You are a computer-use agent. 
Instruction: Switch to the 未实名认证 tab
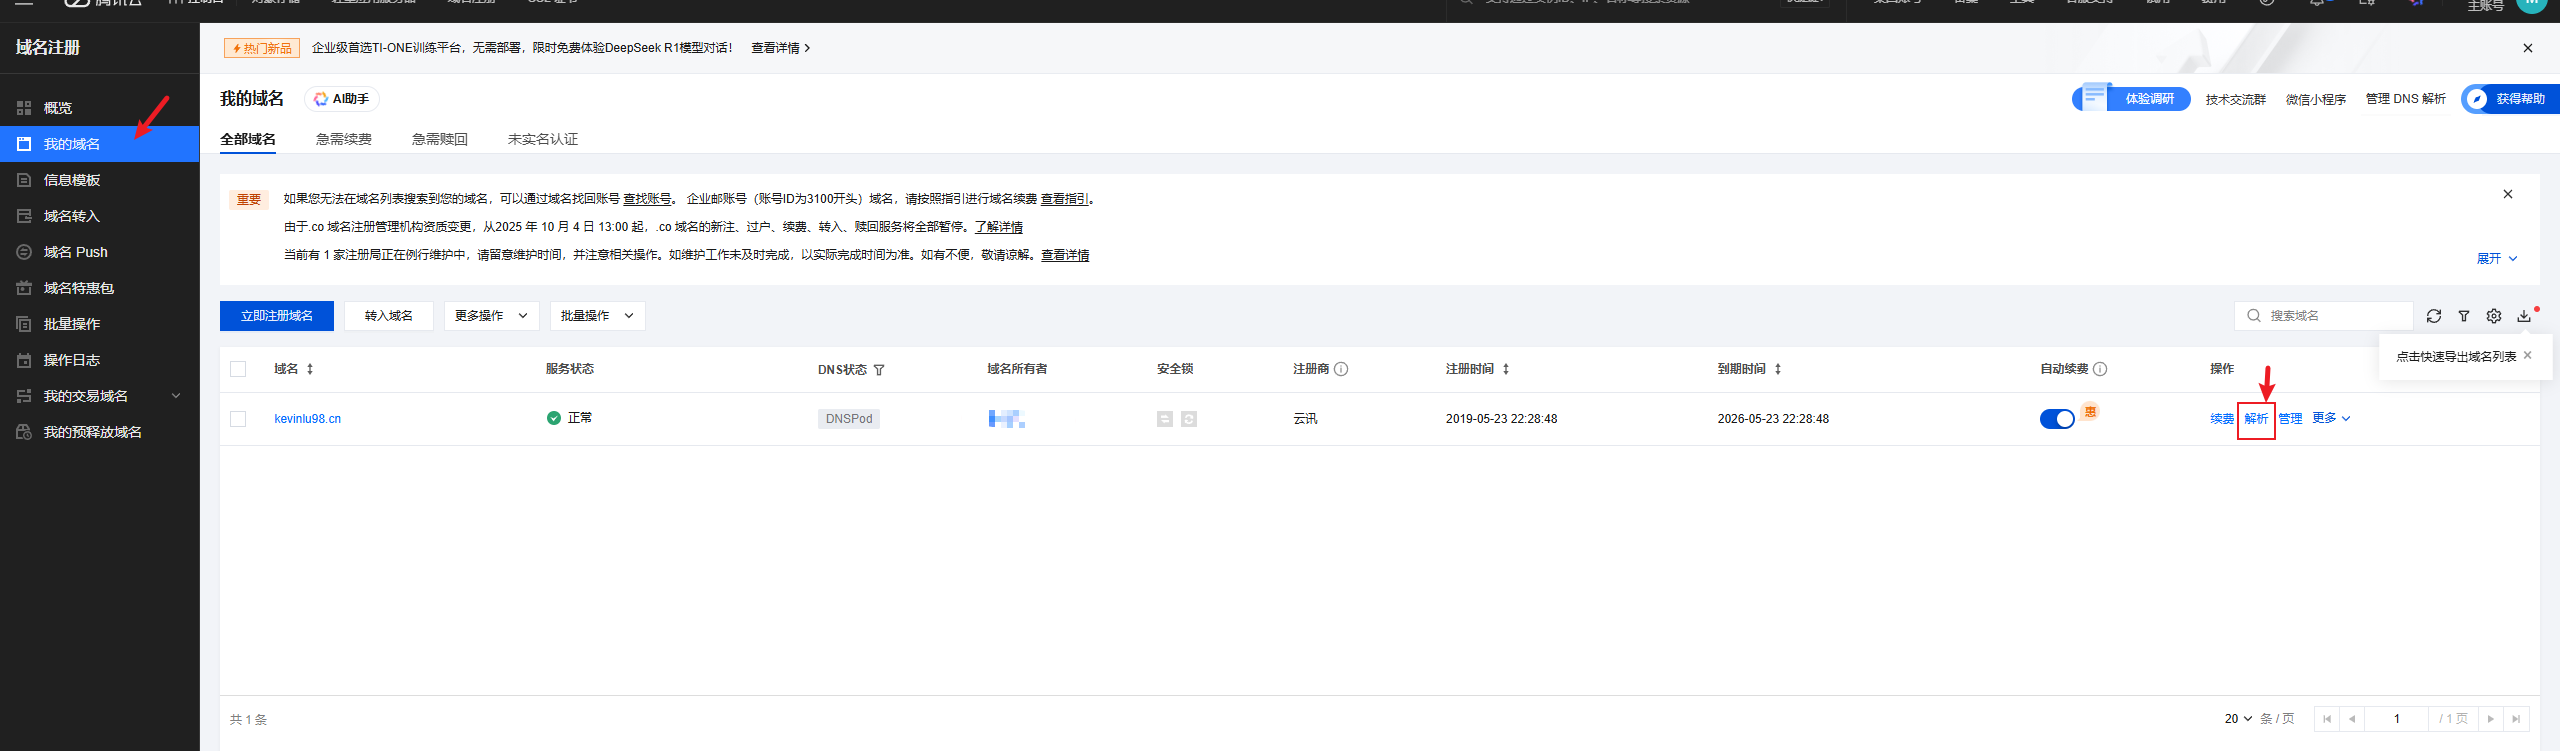(x=543, y=139)
